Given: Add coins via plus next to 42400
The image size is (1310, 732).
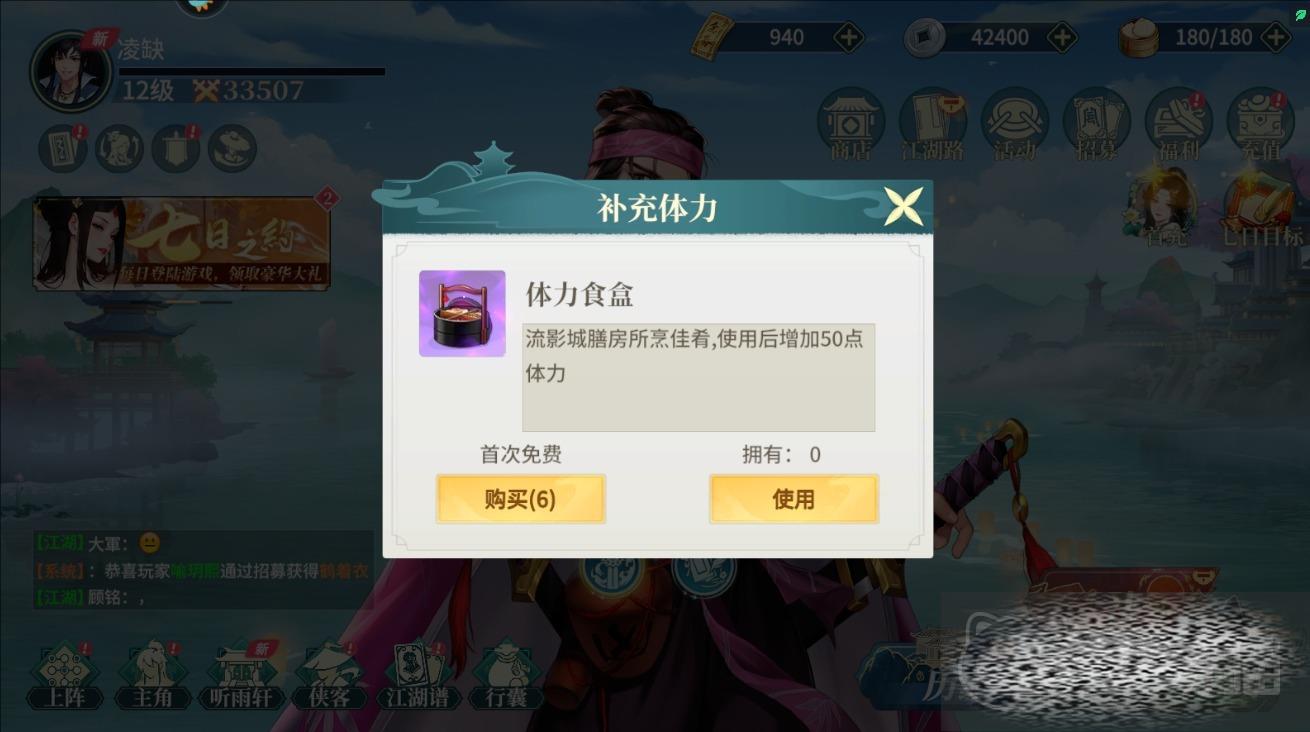Looking at the screenshot, I should click(1061, 38).
